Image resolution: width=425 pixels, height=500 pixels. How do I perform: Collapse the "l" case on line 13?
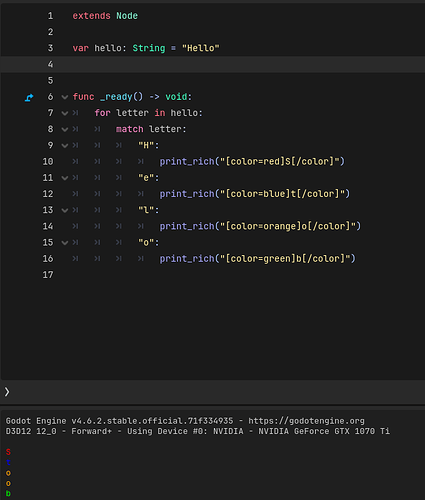tap(65, 210)
